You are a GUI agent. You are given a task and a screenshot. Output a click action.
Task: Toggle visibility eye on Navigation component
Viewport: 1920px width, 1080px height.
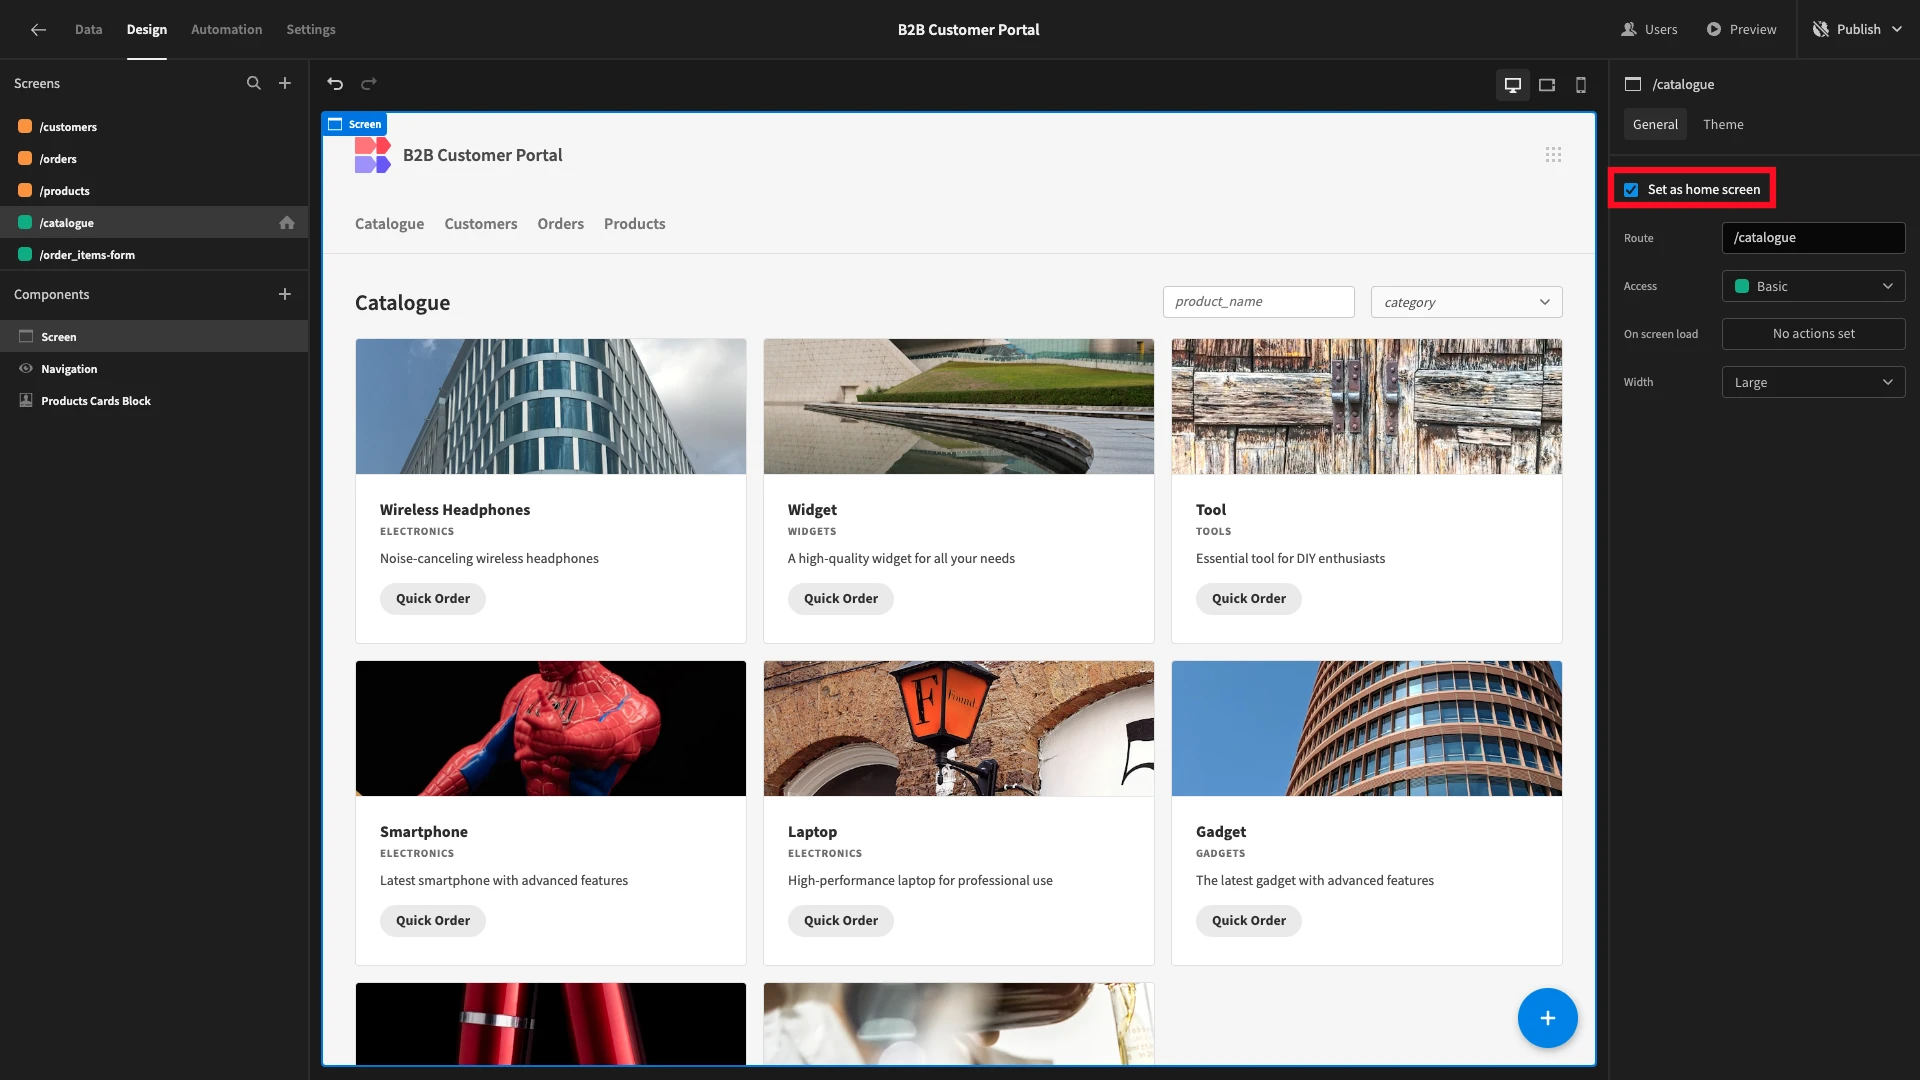[26, 369]
